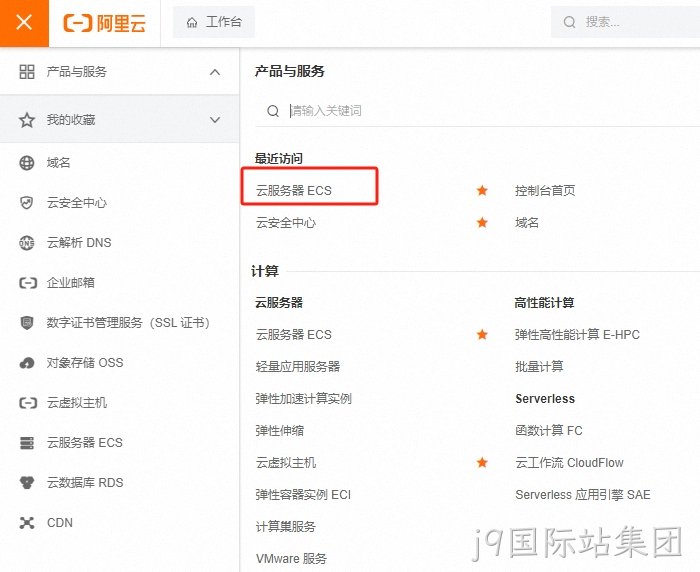This screenshot has width=700, height=572.
Task: Toggle favorite star for 弹性高性能计算 E-HPC
Action: point(482,334)
